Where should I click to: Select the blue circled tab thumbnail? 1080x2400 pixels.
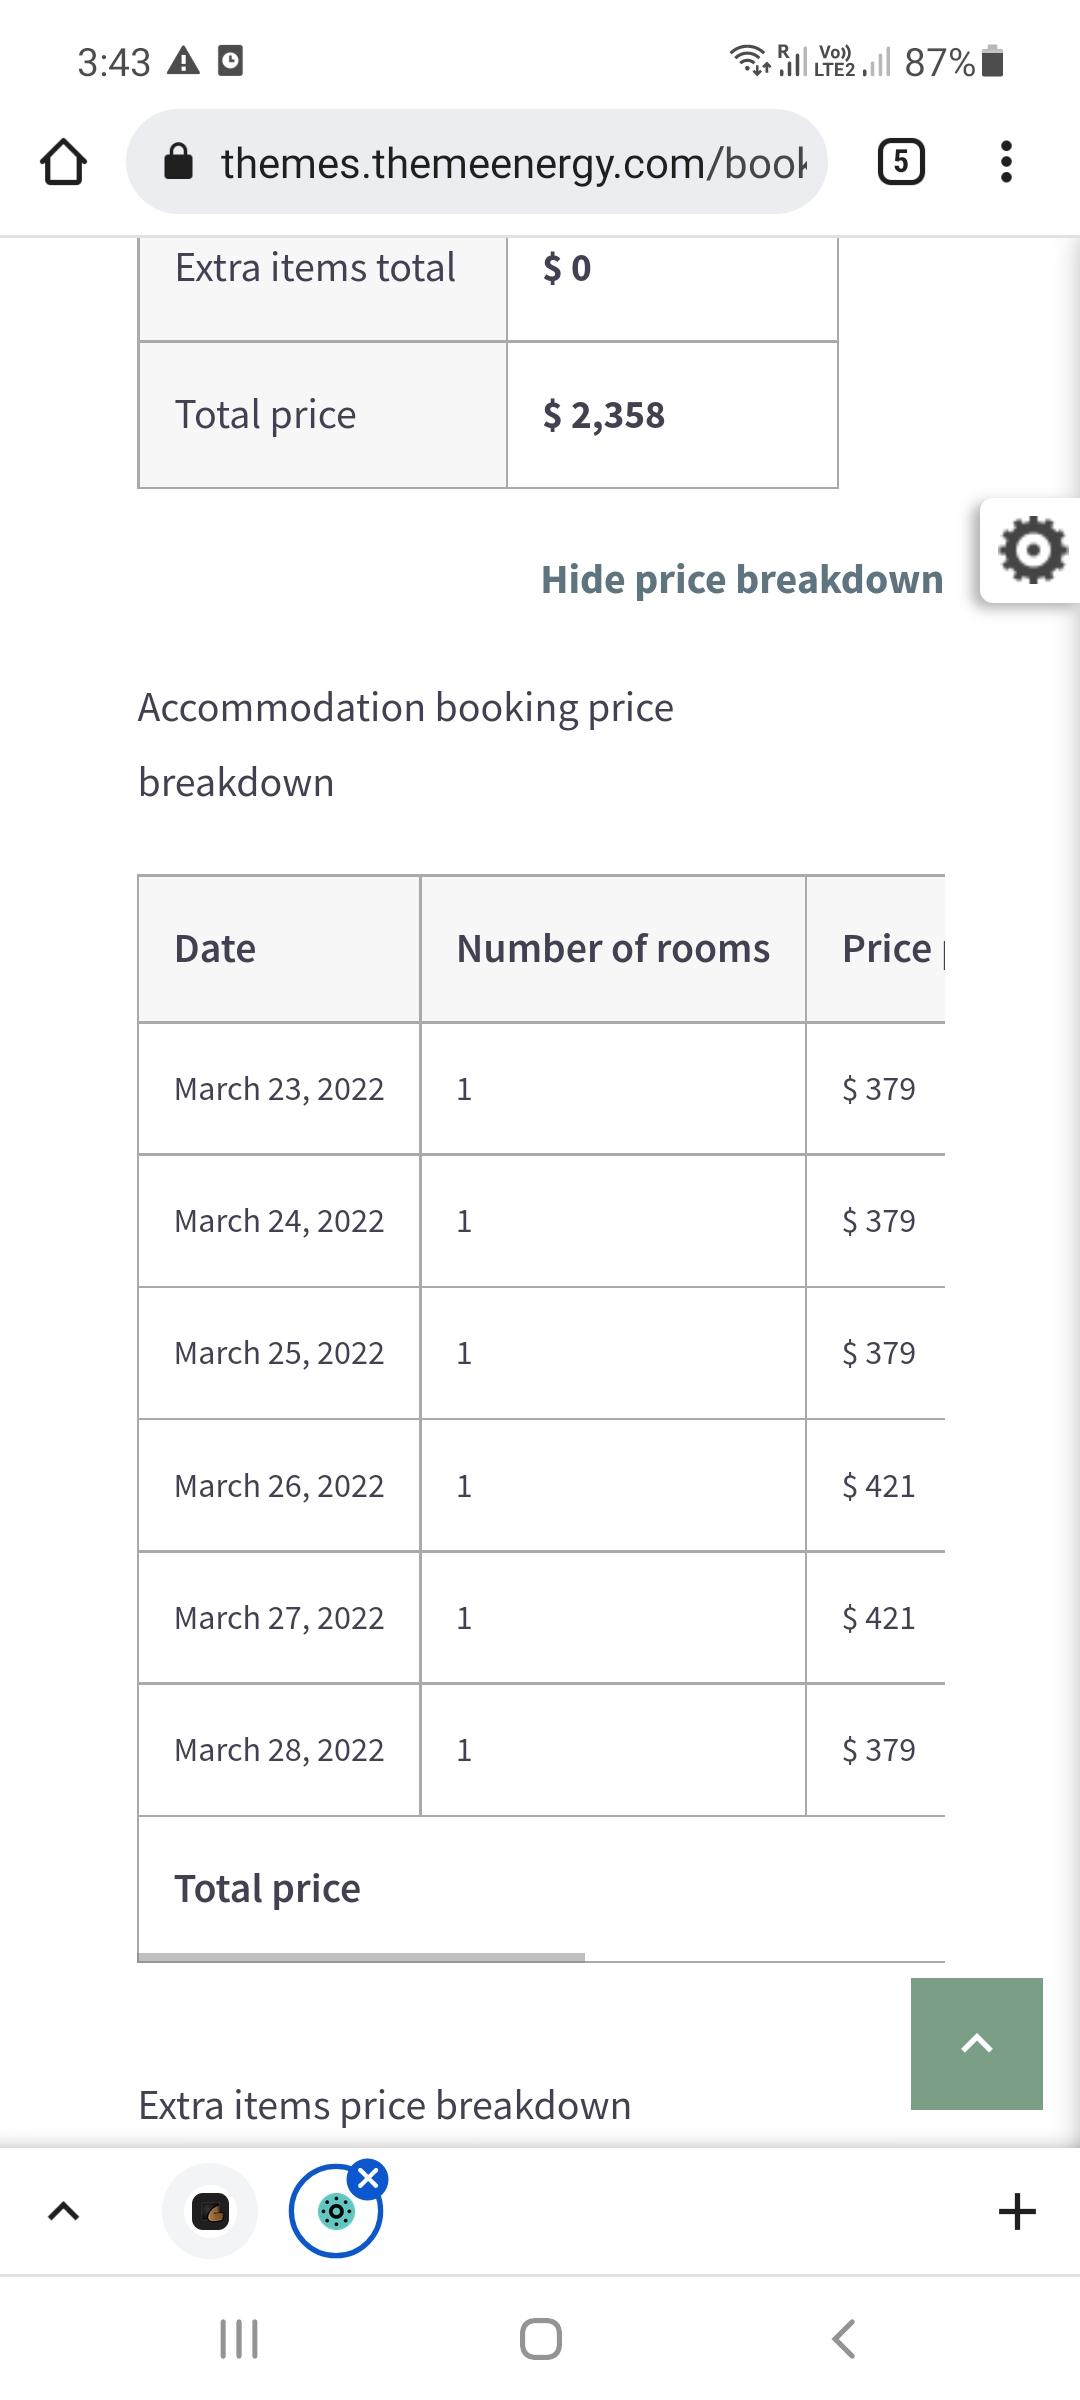click(336, 2211)
